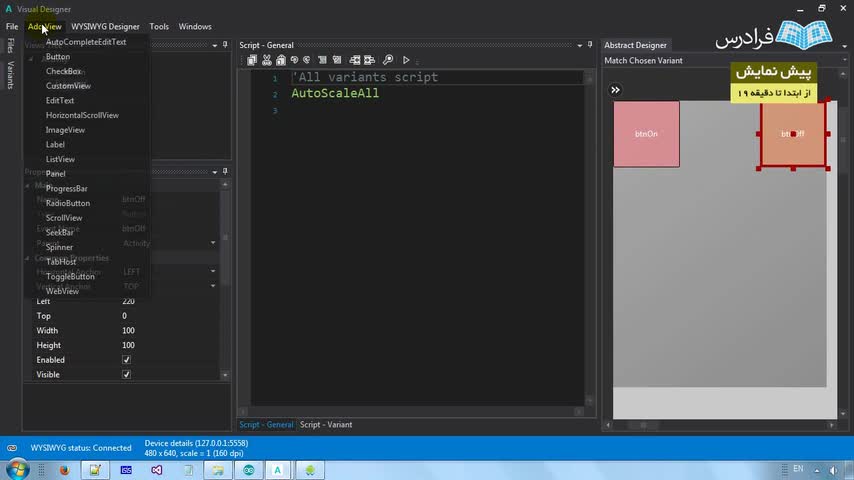Click the decrease indent icon
The image size is (854, 480).
[x=355, y=60]
